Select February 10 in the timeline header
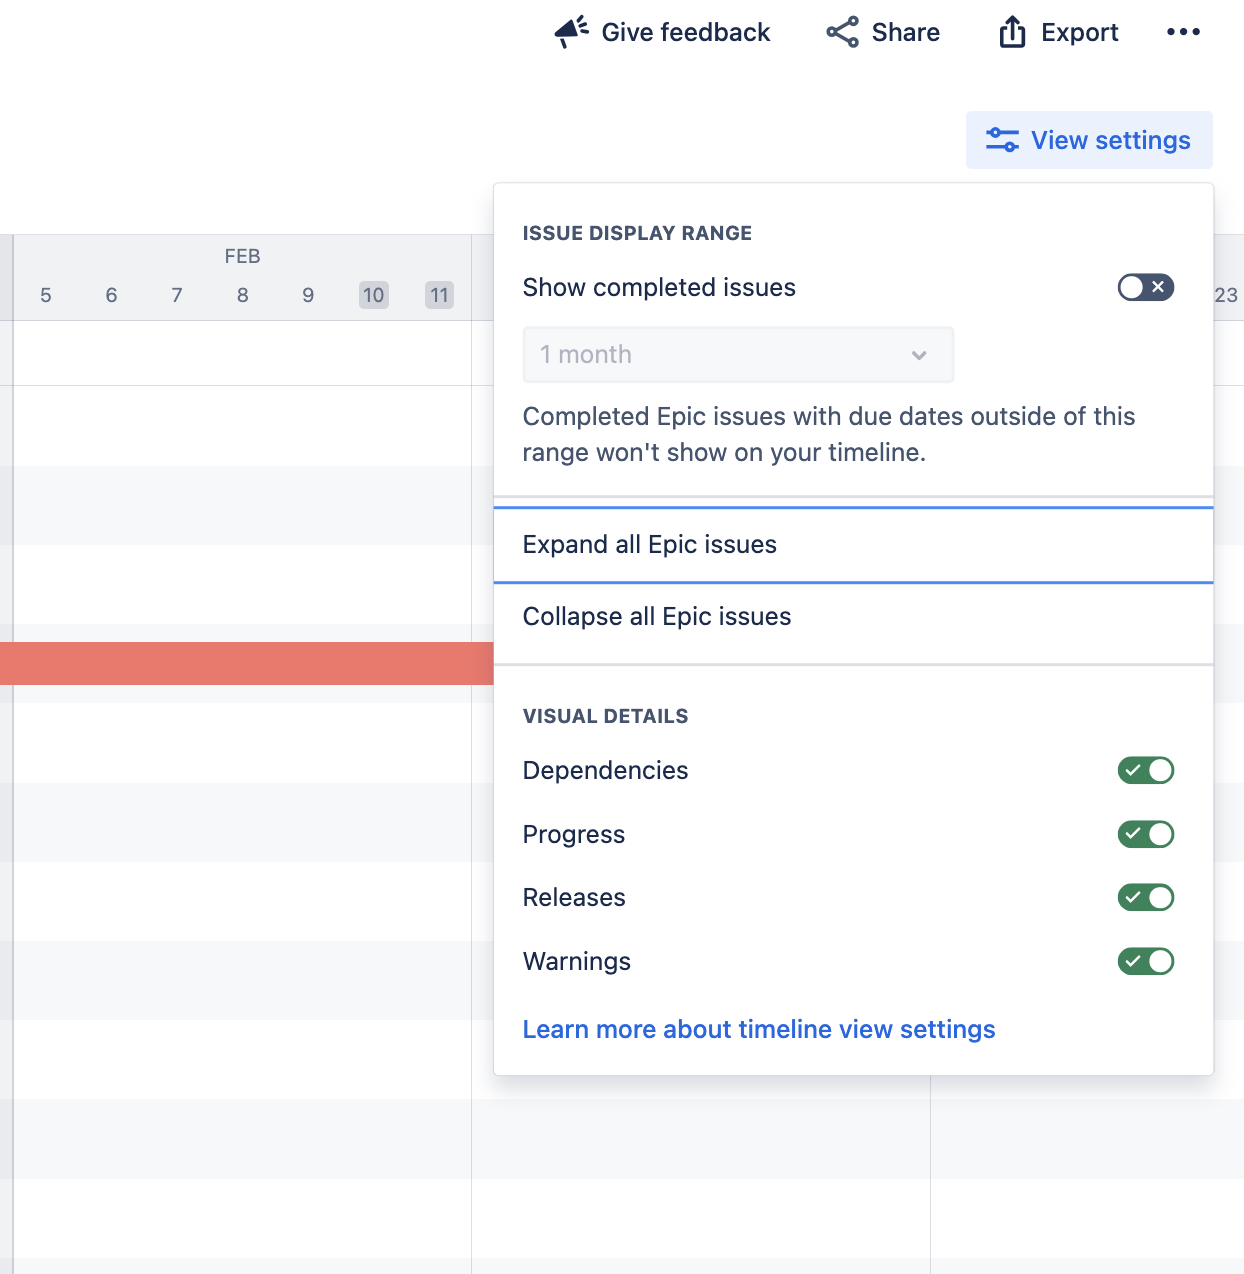The height and width of the screenshot is (1274, 1244). (x=373, y=295)
